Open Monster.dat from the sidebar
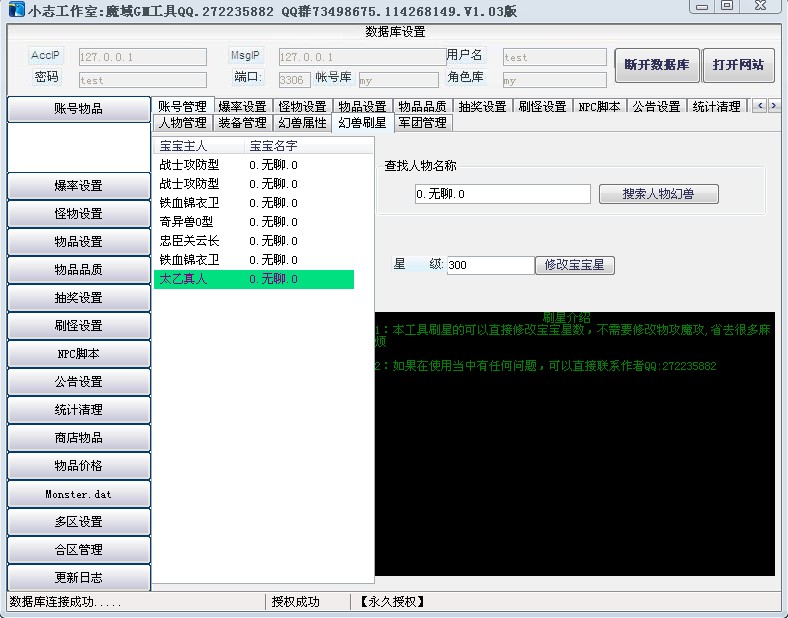 (78, 494)
